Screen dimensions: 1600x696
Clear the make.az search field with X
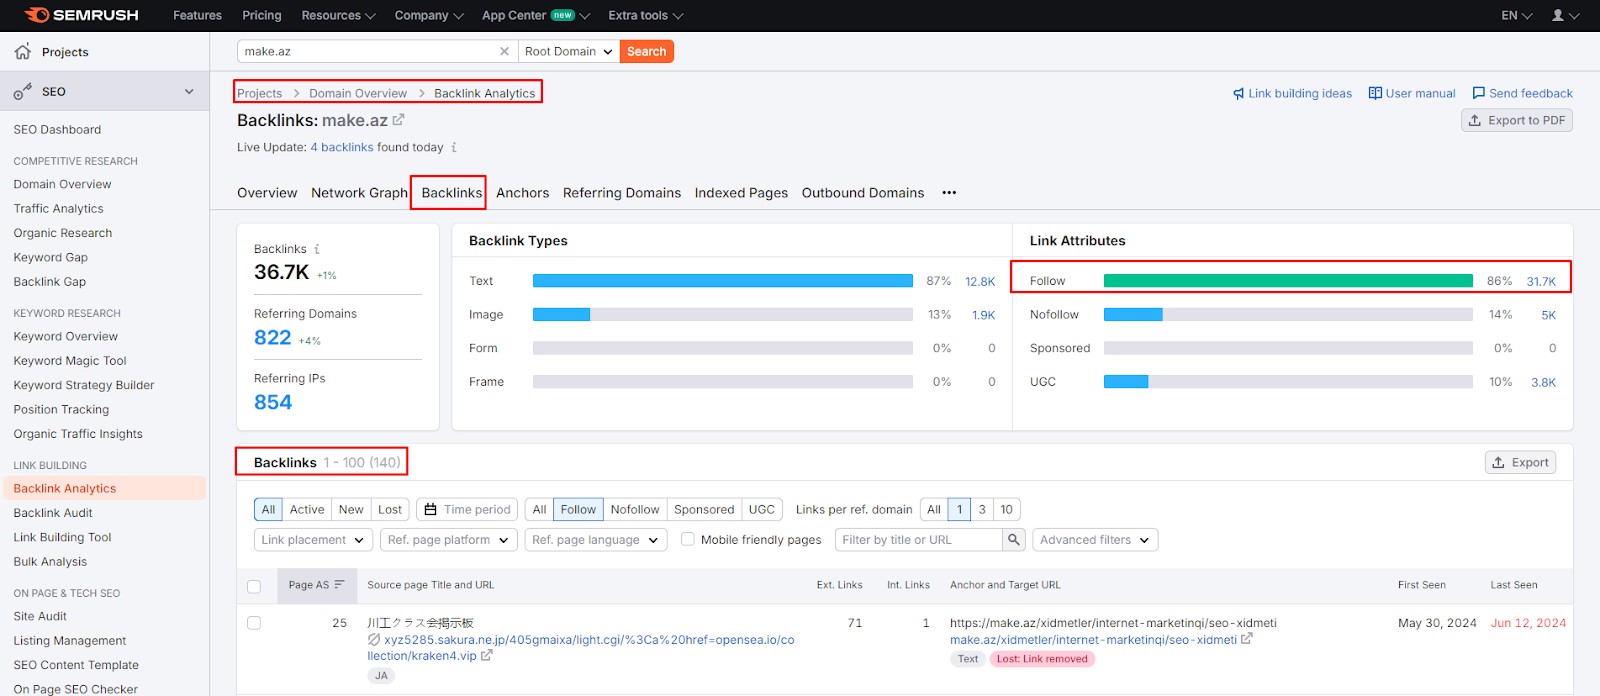point(504,51)
